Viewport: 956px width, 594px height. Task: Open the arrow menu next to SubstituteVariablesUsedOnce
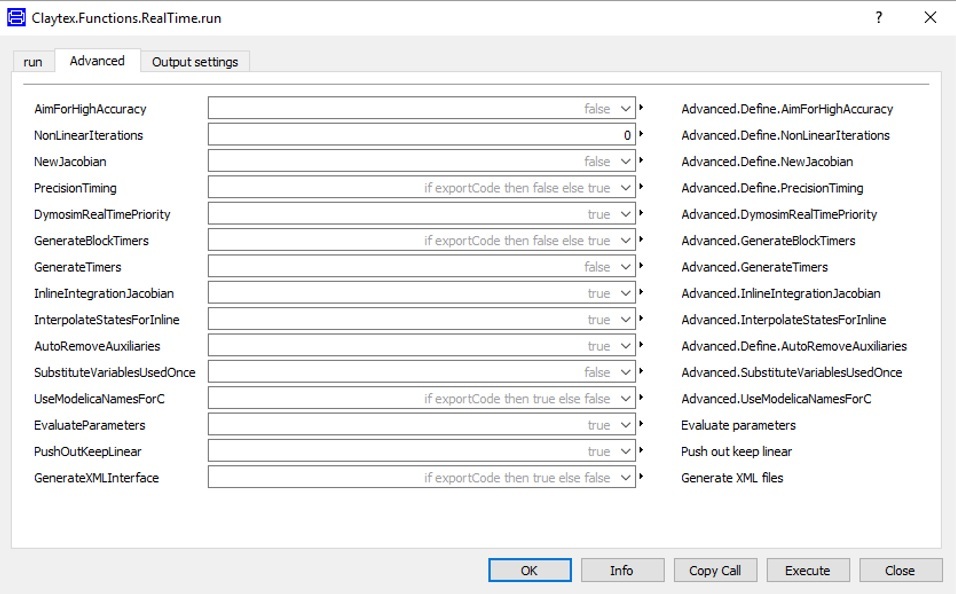point(641,371)
